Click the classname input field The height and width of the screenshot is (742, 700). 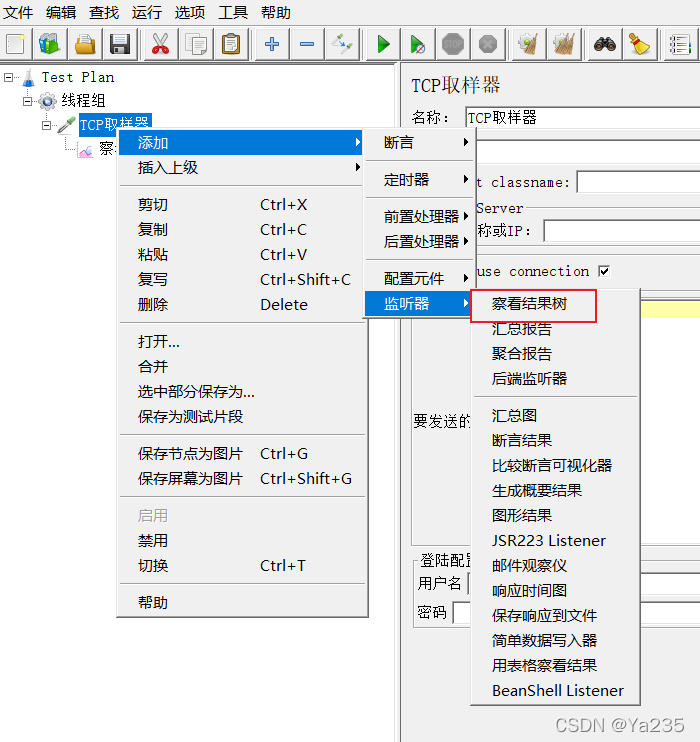tap(638, 182)
